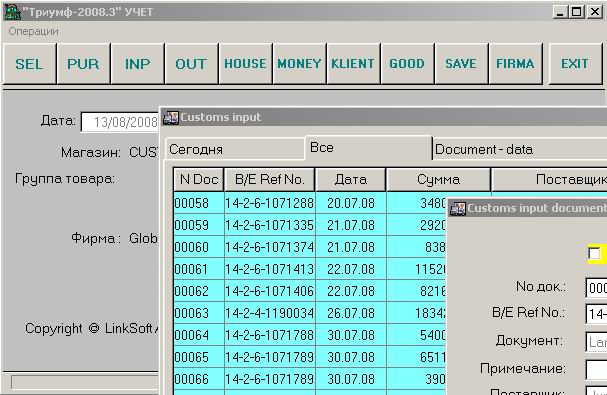Sort by the Поставщик column header

tap(550, 180)
